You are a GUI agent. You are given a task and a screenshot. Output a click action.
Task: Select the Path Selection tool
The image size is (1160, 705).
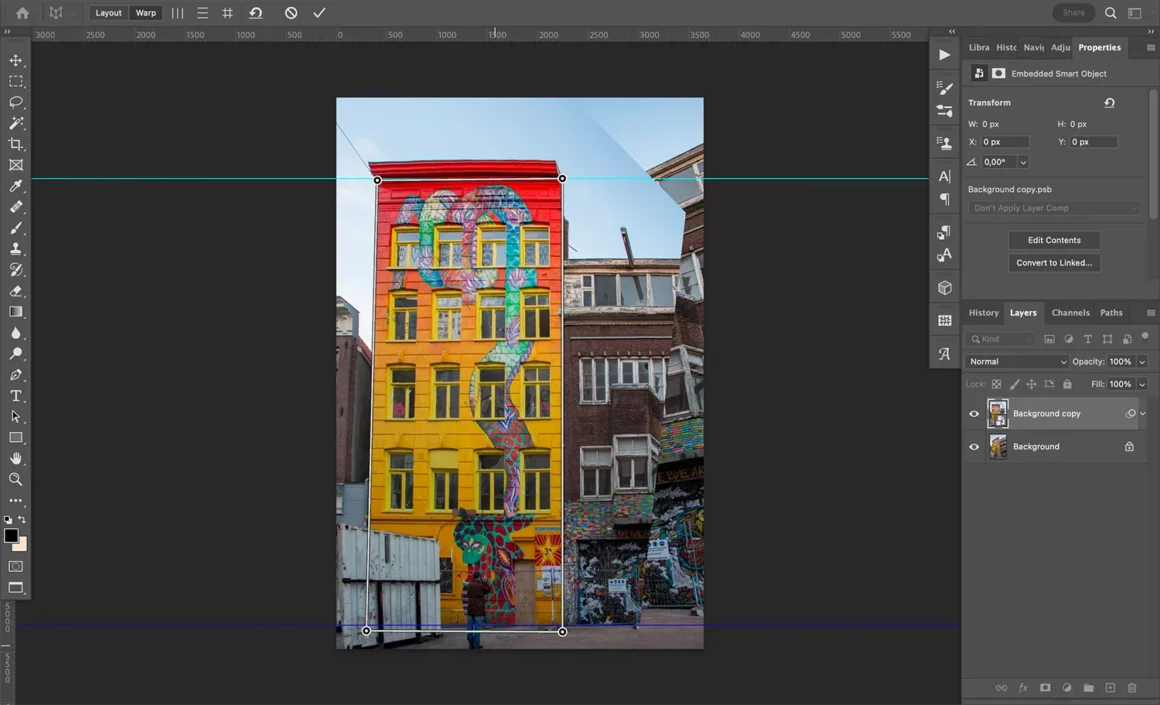pos(16,416)
